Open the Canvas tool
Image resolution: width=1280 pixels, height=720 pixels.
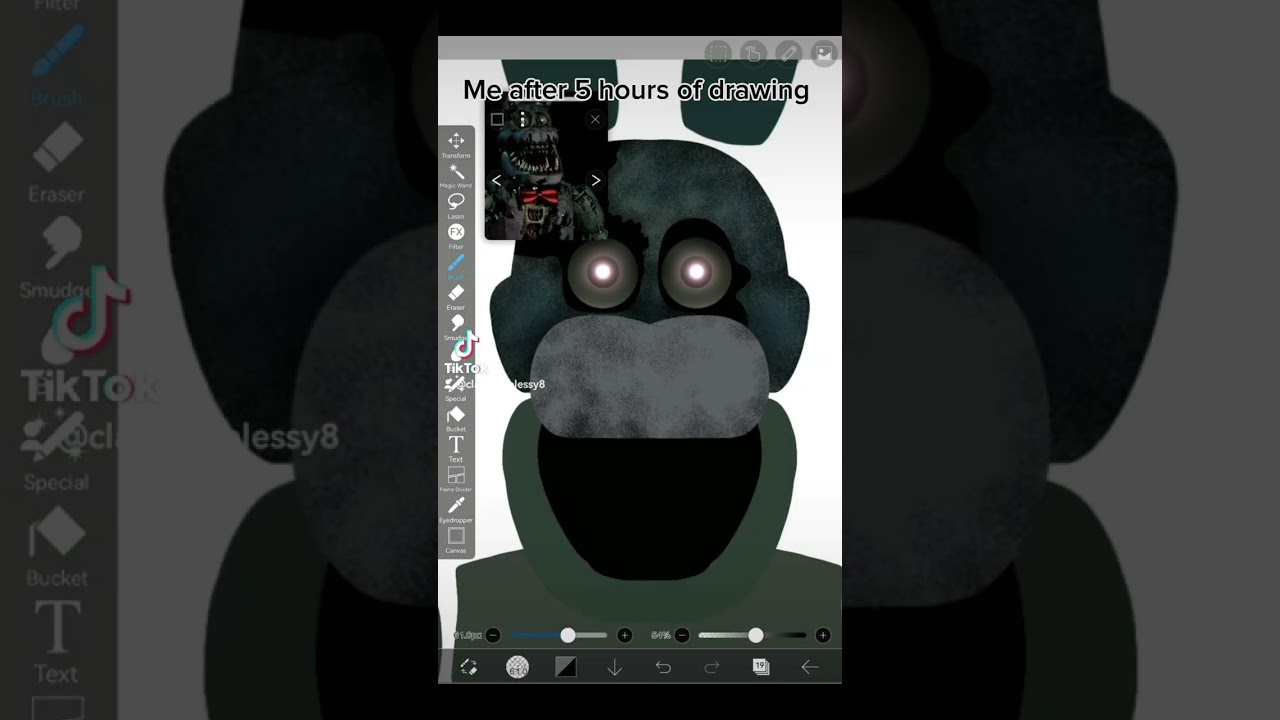pos(456,540)
